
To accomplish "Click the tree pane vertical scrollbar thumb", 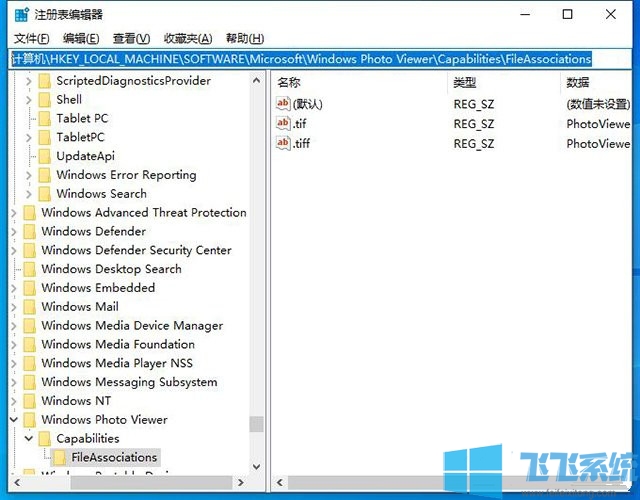I will point(256,424).
